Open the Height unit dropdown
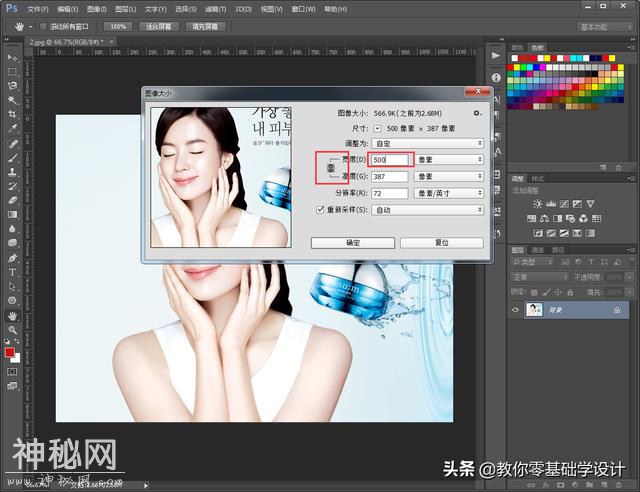Screen dimensions: 640x492 449,176
